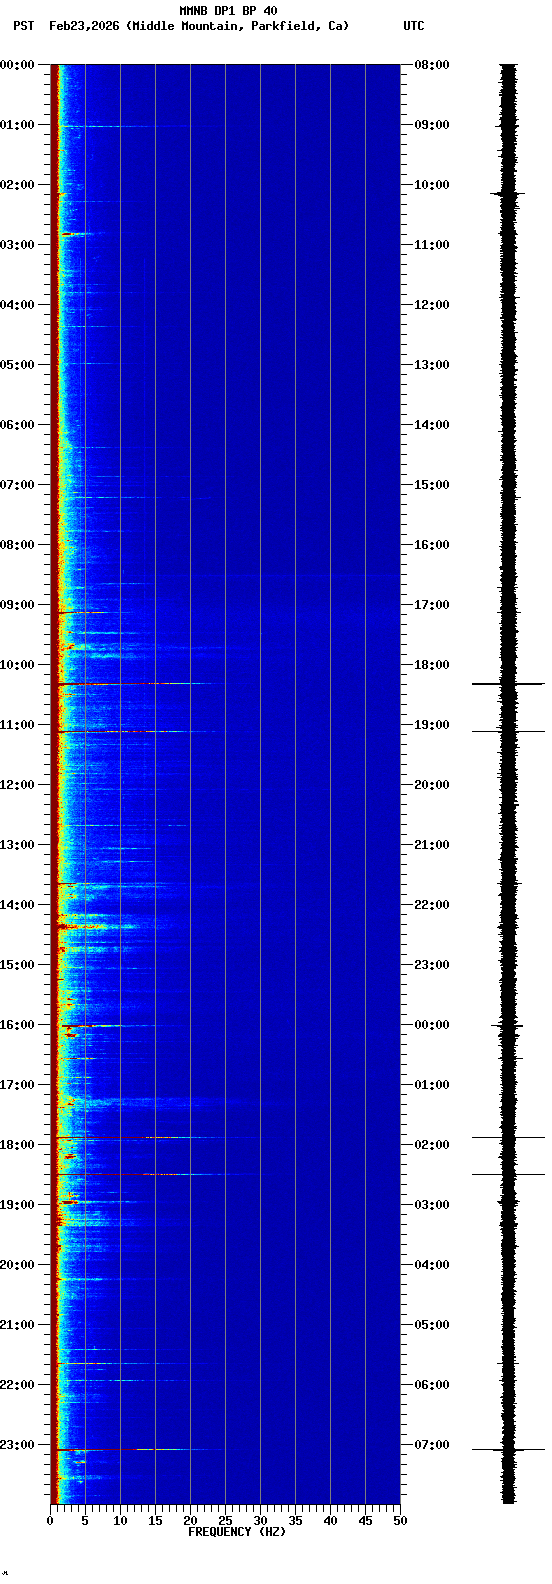Click the "11:00" label on UTC axis

pos(432,245)
